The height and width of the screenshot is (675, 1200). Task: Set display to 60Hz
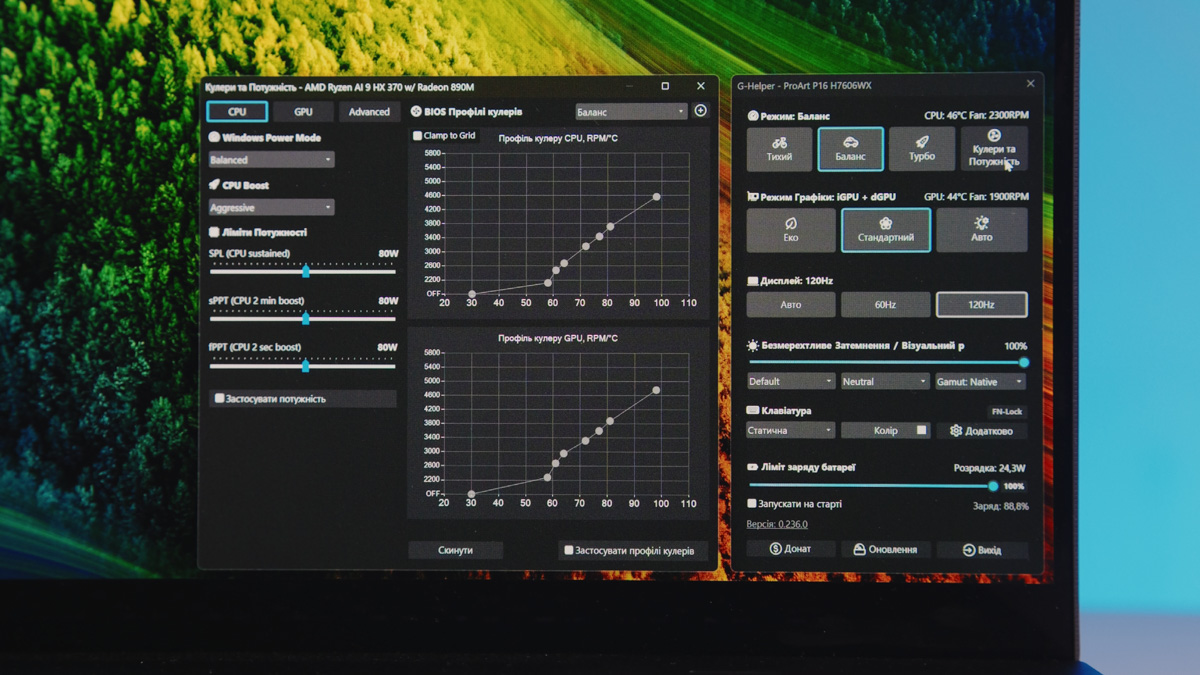pos(885,304)
